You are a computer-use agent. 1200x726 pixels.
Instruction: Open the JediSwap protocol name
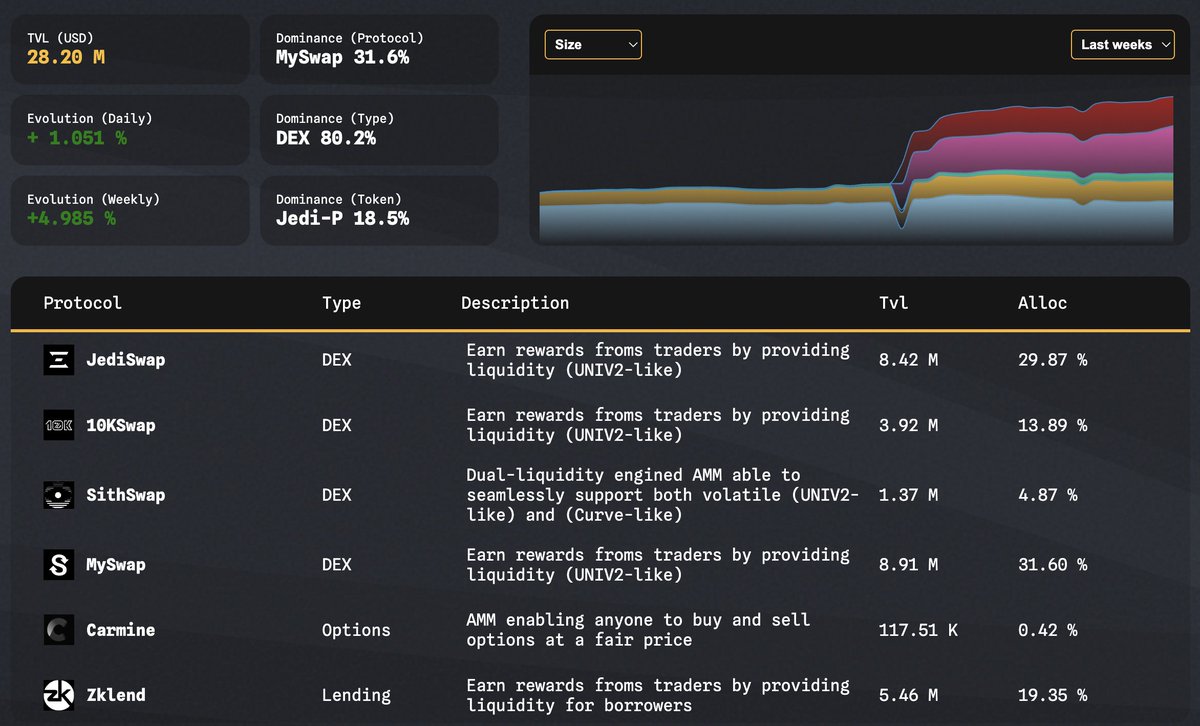(126, 360)
